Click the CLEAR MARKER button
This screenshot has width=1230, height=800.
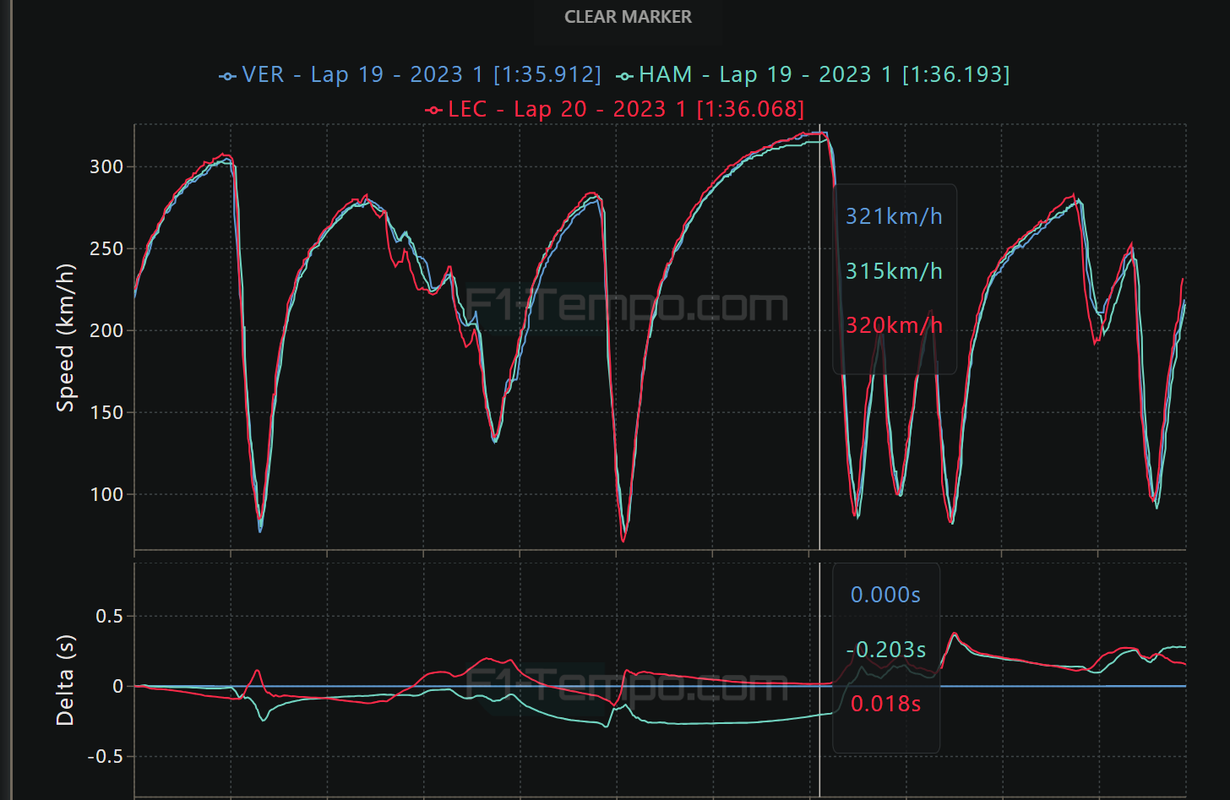628,17
